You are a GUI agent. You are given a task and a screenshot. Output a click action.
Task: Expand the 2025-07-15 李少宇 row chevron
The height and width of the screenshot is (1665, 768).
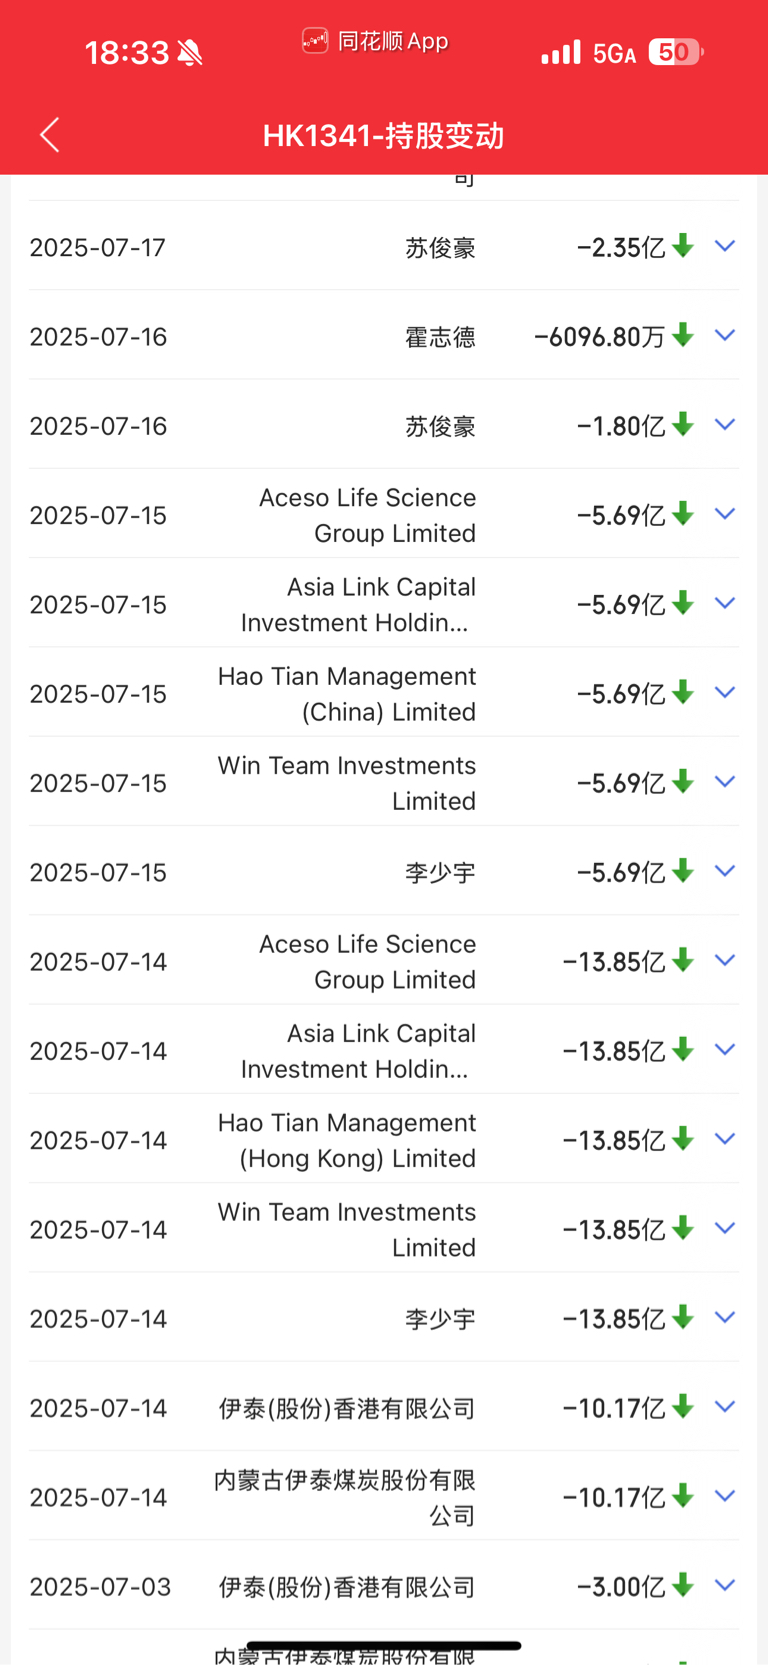pos(725,871)
